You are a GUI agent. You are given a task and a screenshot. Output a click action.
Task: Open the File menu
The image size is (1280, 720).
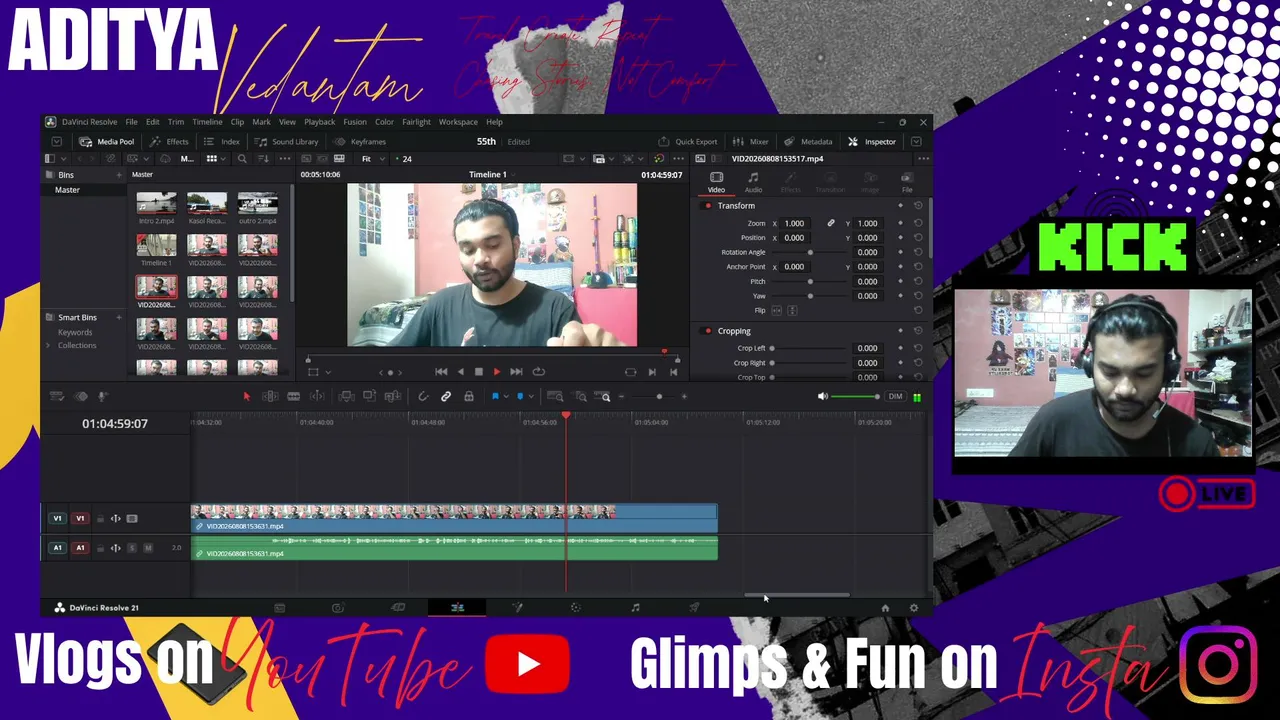click(131, 122)
